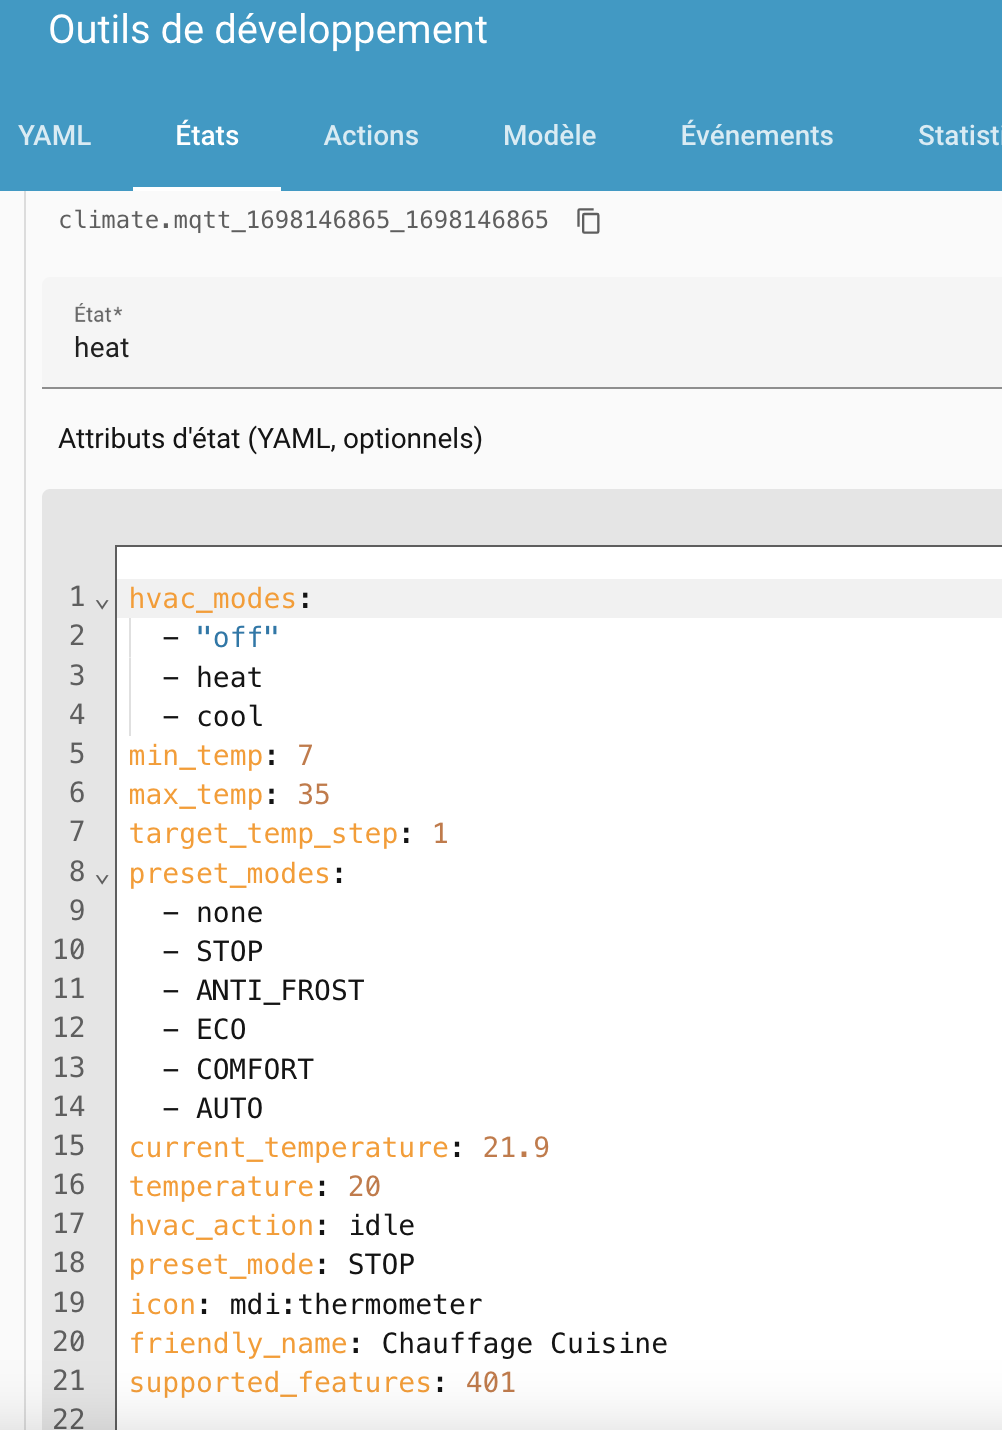Place cursor on the hvac_action idle value
The height and width of the screenshot is (1430, 1002).
coord(381,1226)
